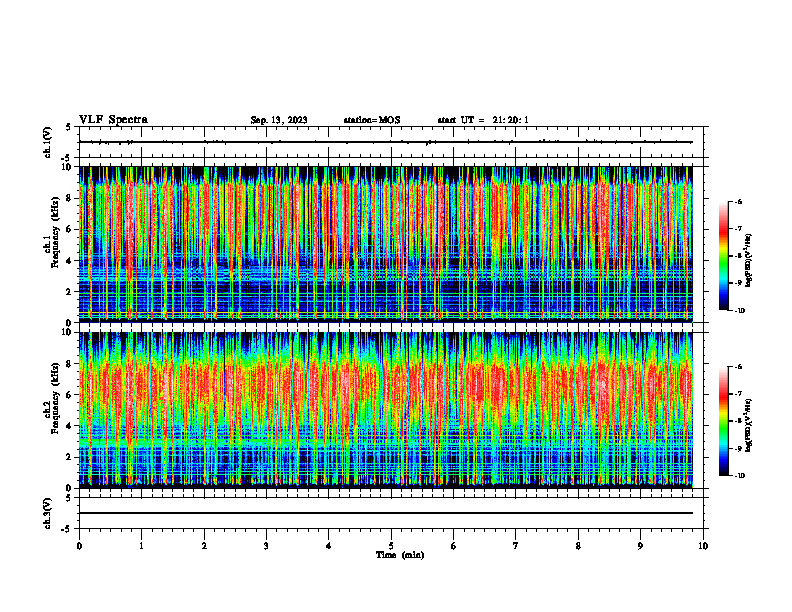Click the "Time (min)" axis label
The width and height of the screenshot is (792, 612).
click(x=400, y=555)
